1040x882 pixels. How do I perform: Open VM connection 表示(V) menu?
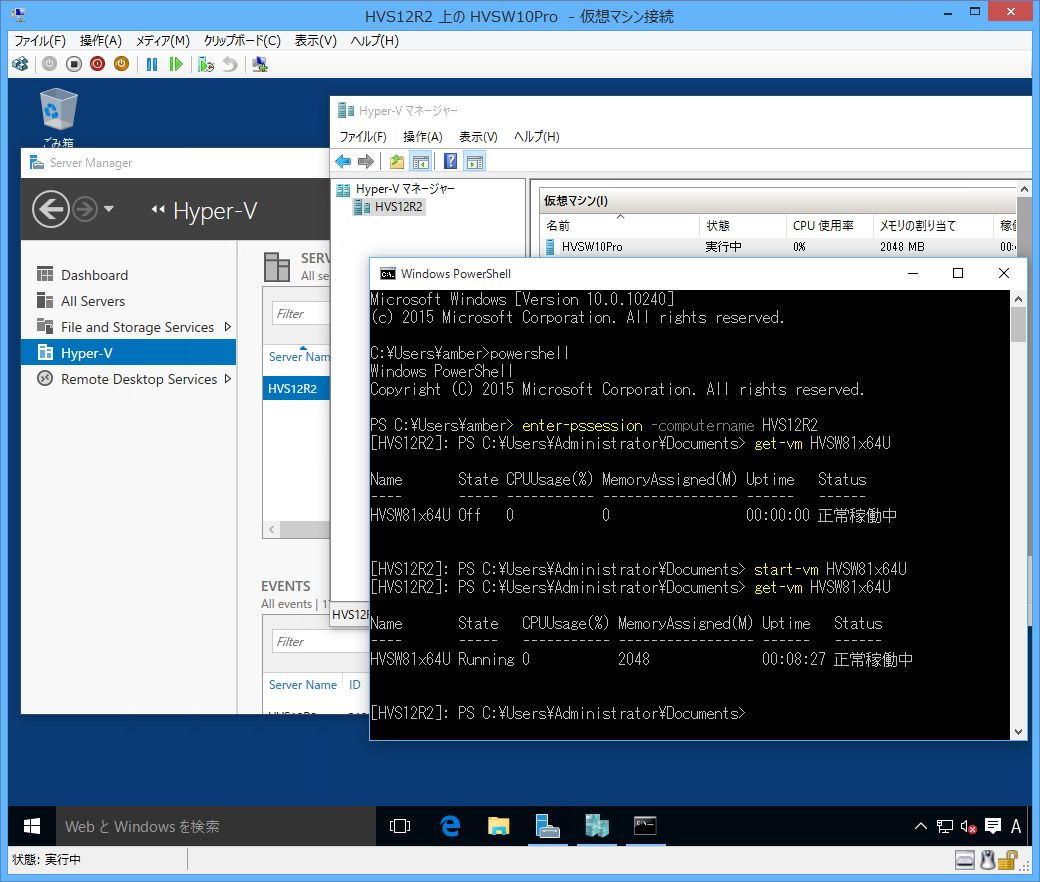click(316, 40)
